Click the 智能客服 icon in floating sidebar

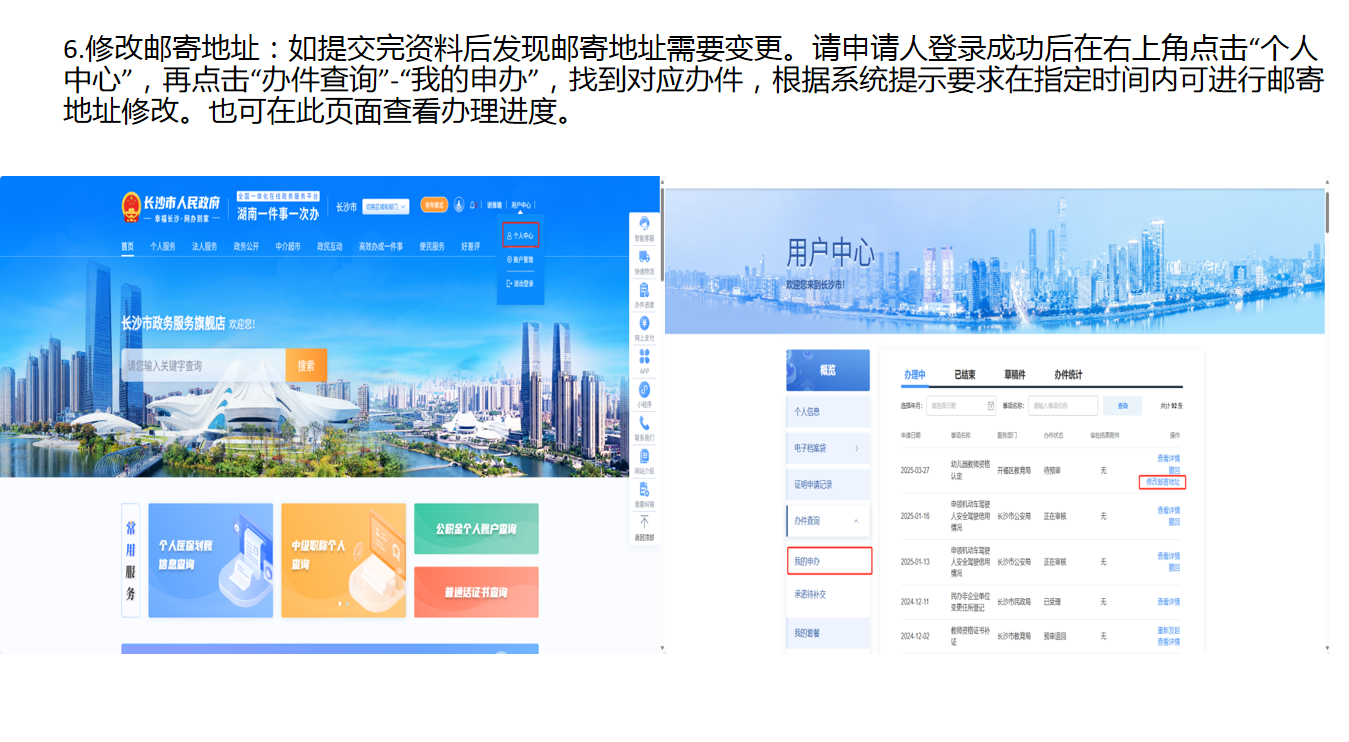pos(644,225)
